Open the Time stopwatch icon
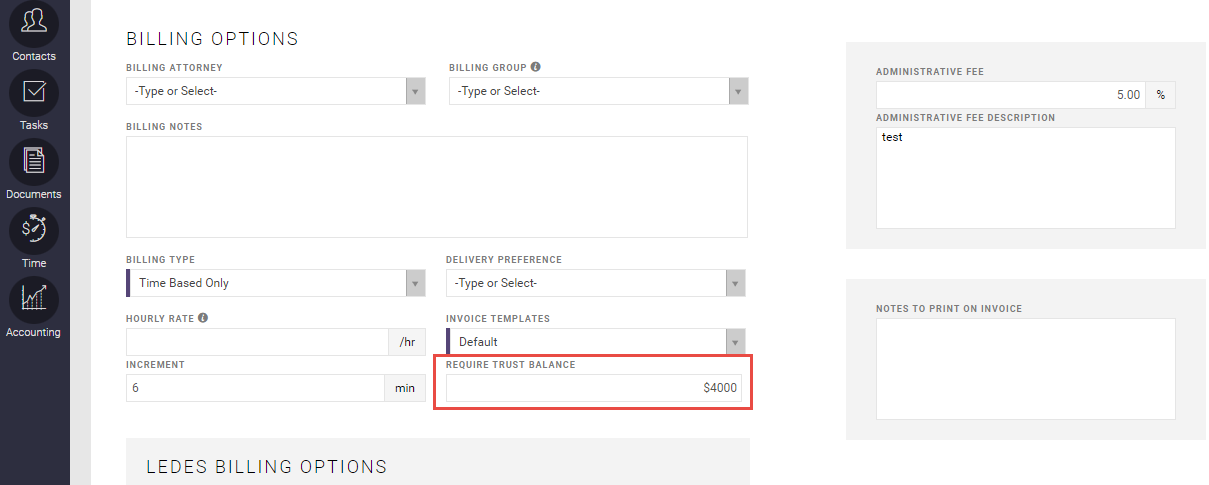This screenshot has width=1209, height=485. point(34,229)
